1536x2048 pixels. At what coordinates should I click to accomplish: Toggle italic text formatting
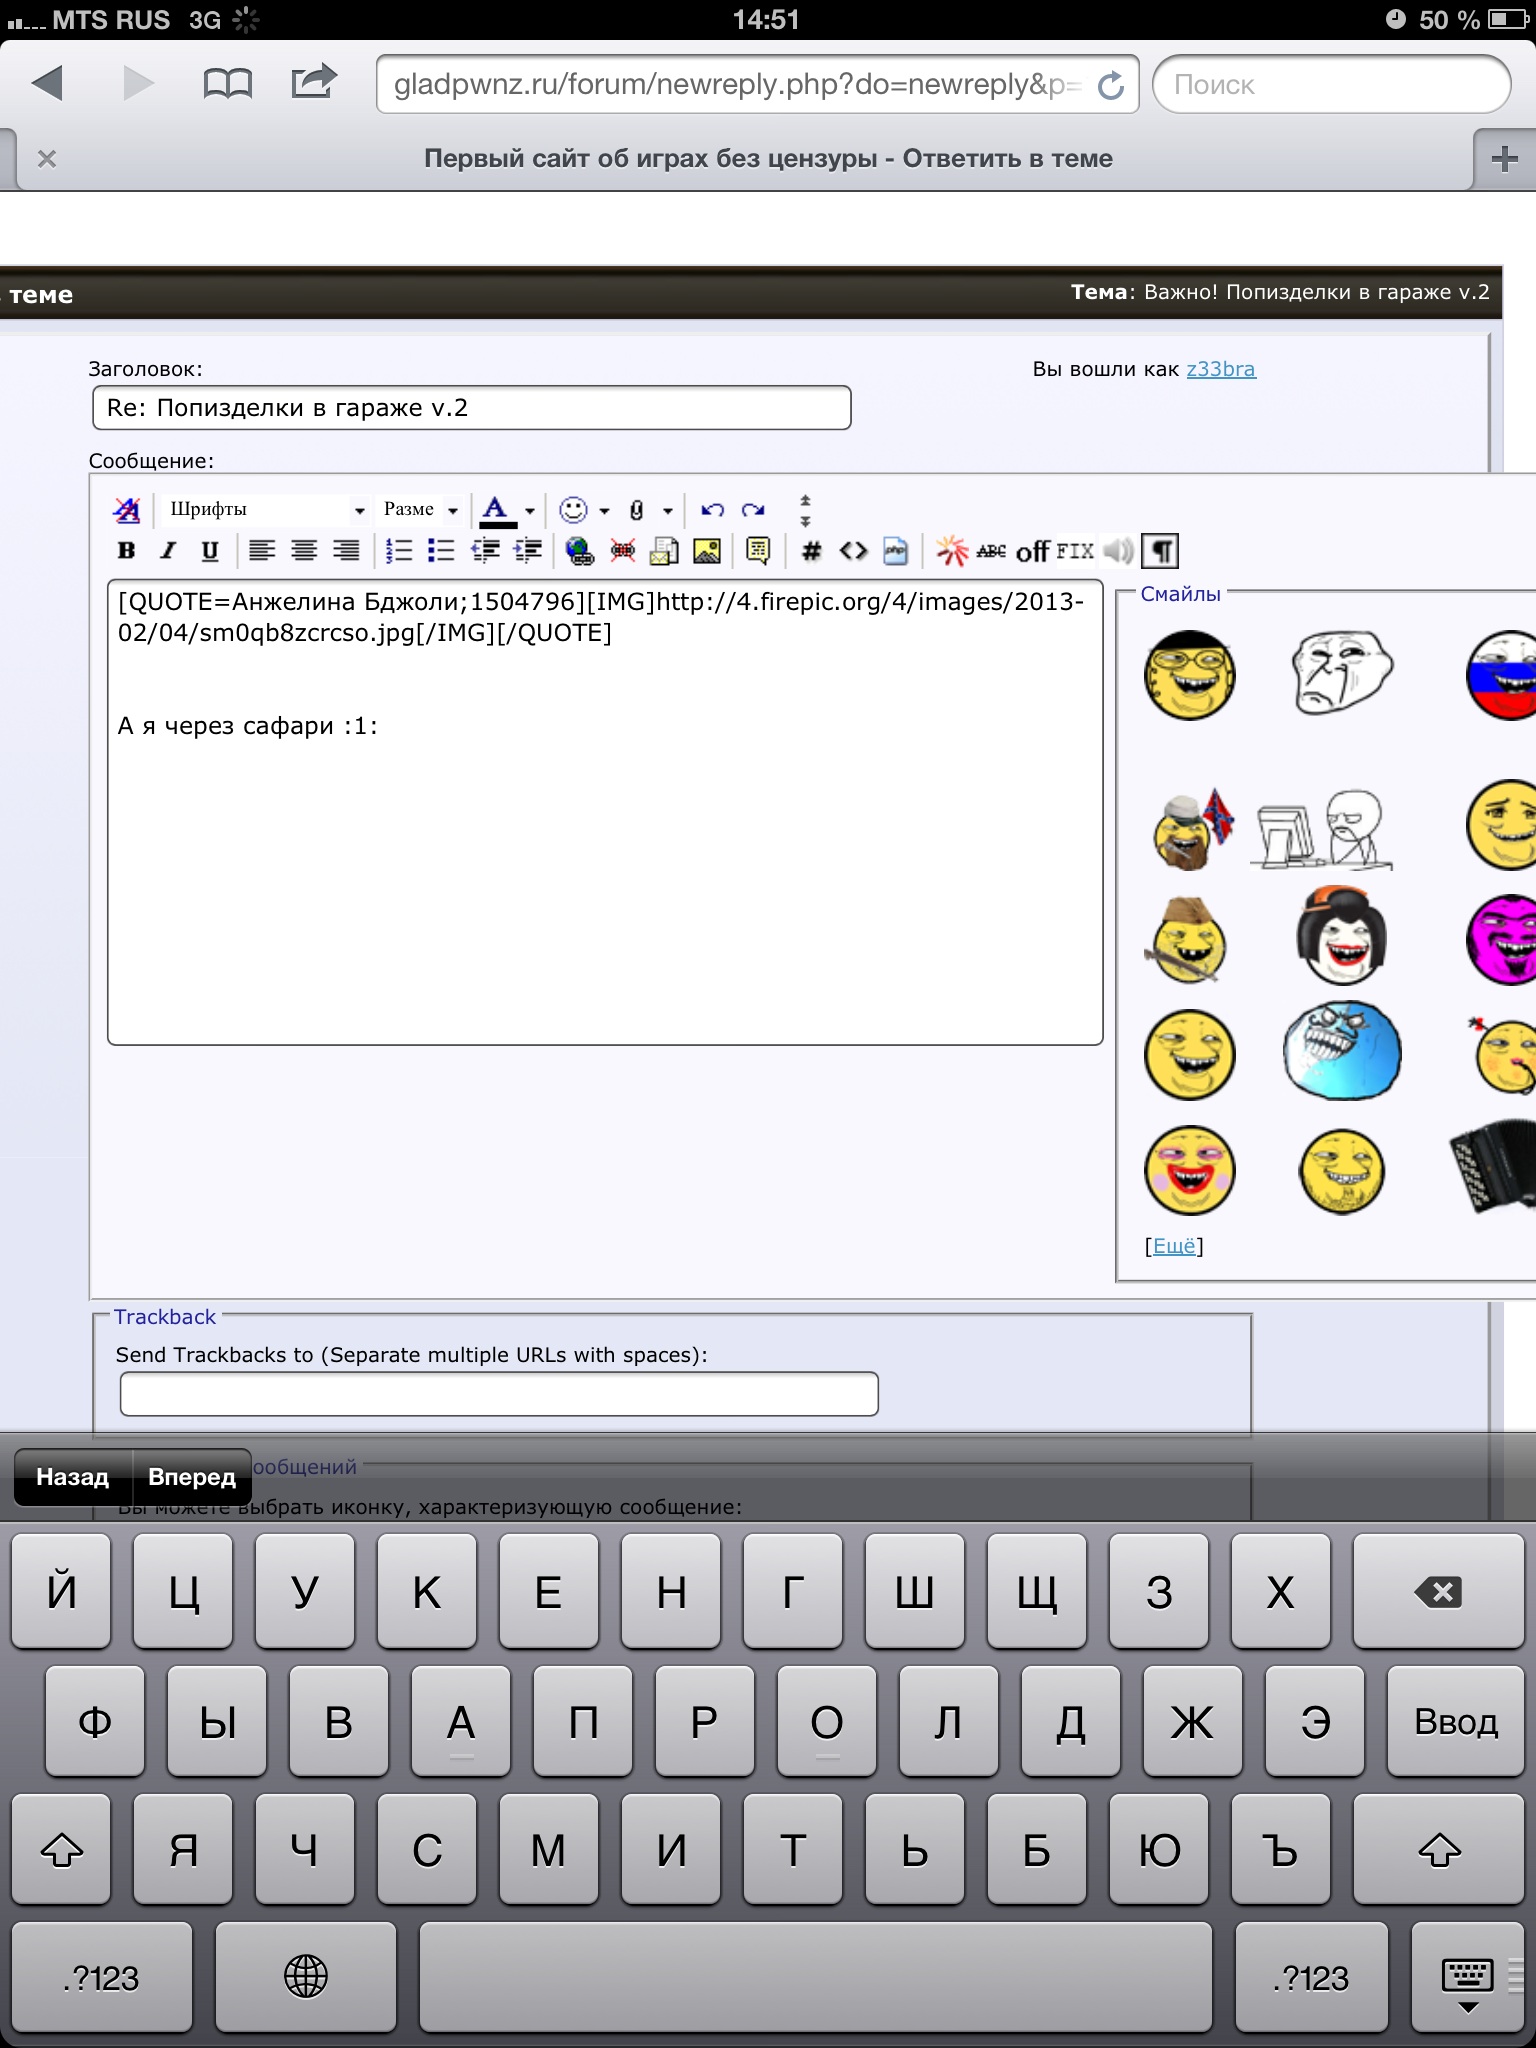pos(168,550)
